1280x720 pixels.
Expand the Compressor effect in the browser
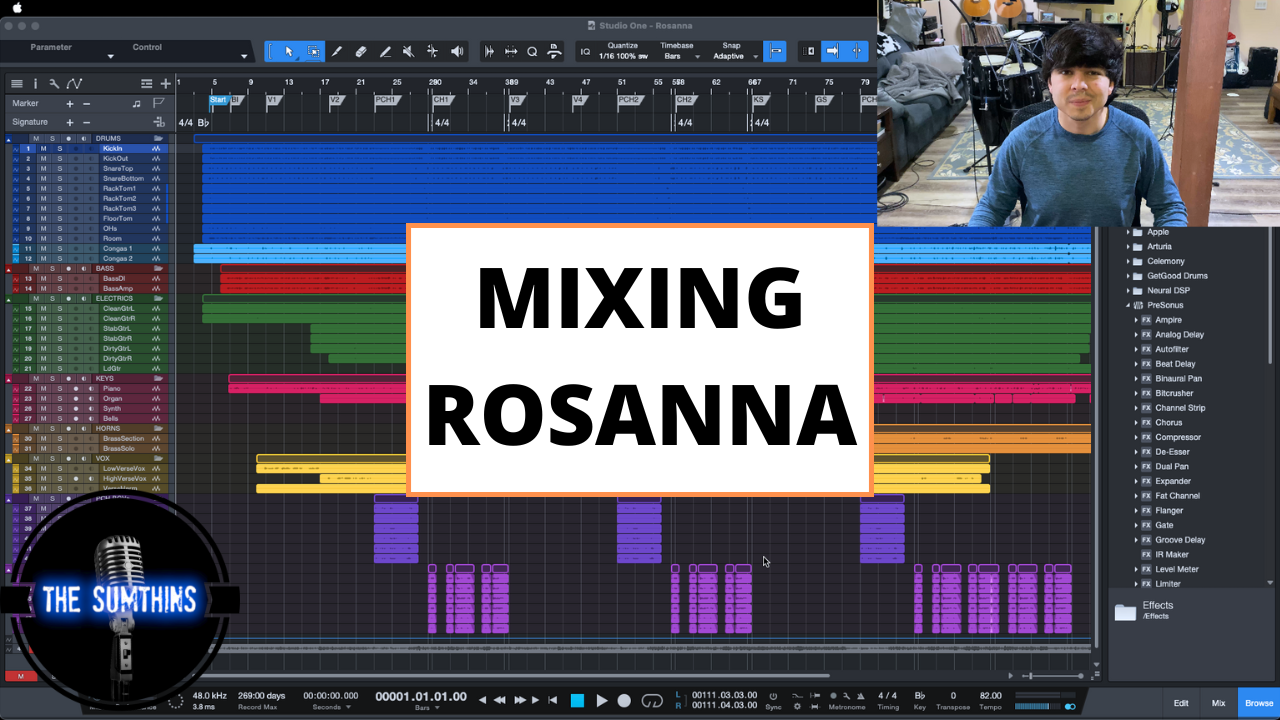[1136, 437]
